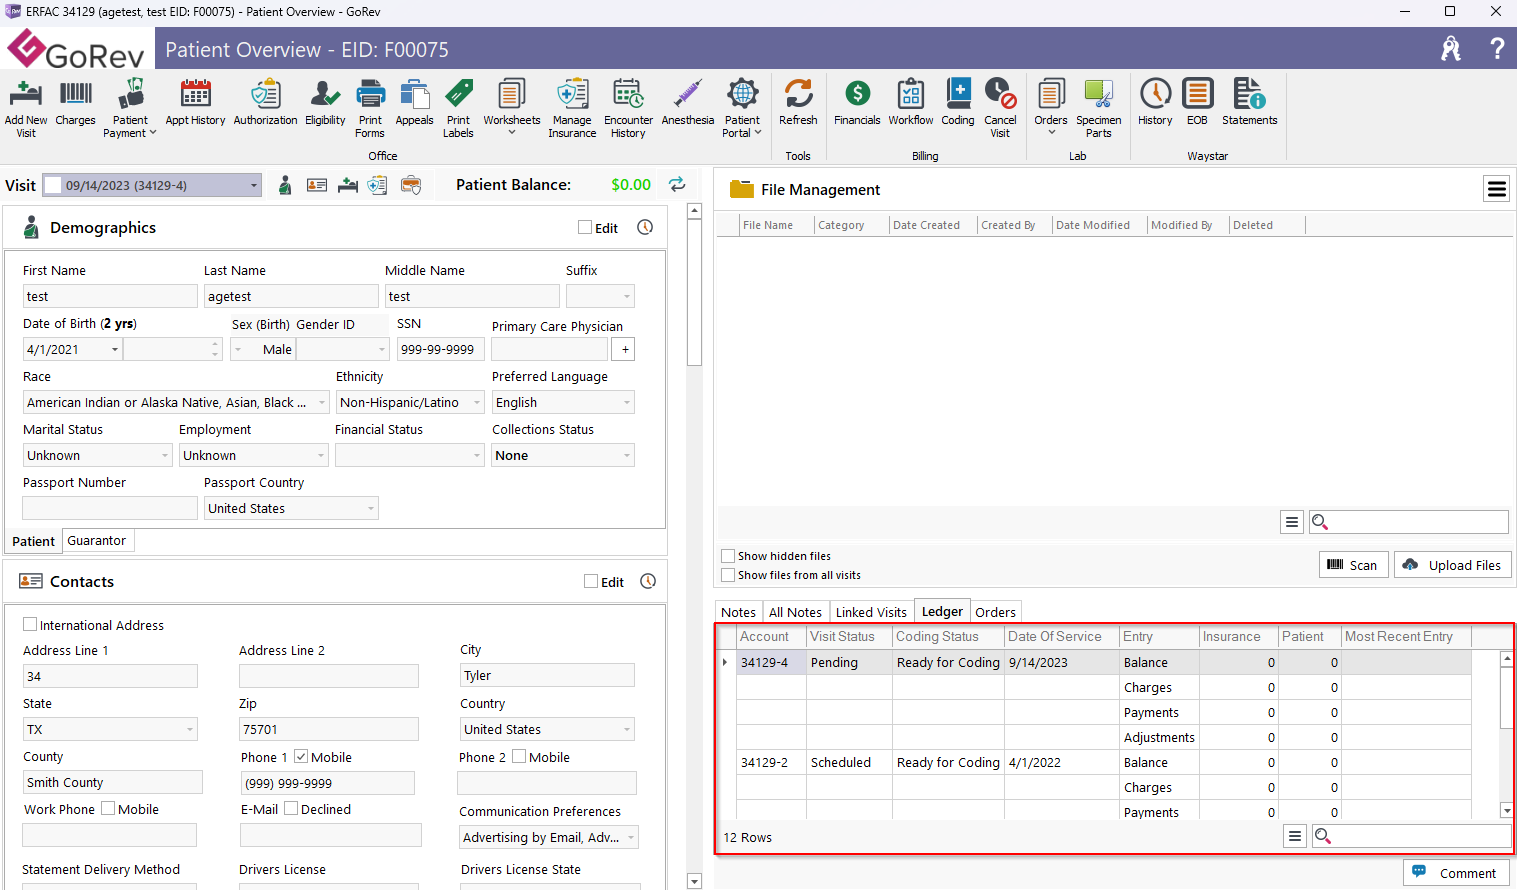Viewport: 1517px width, 890px height.
Task: Open Appt History from the ribbon
Action: click(x=195, y=101)
